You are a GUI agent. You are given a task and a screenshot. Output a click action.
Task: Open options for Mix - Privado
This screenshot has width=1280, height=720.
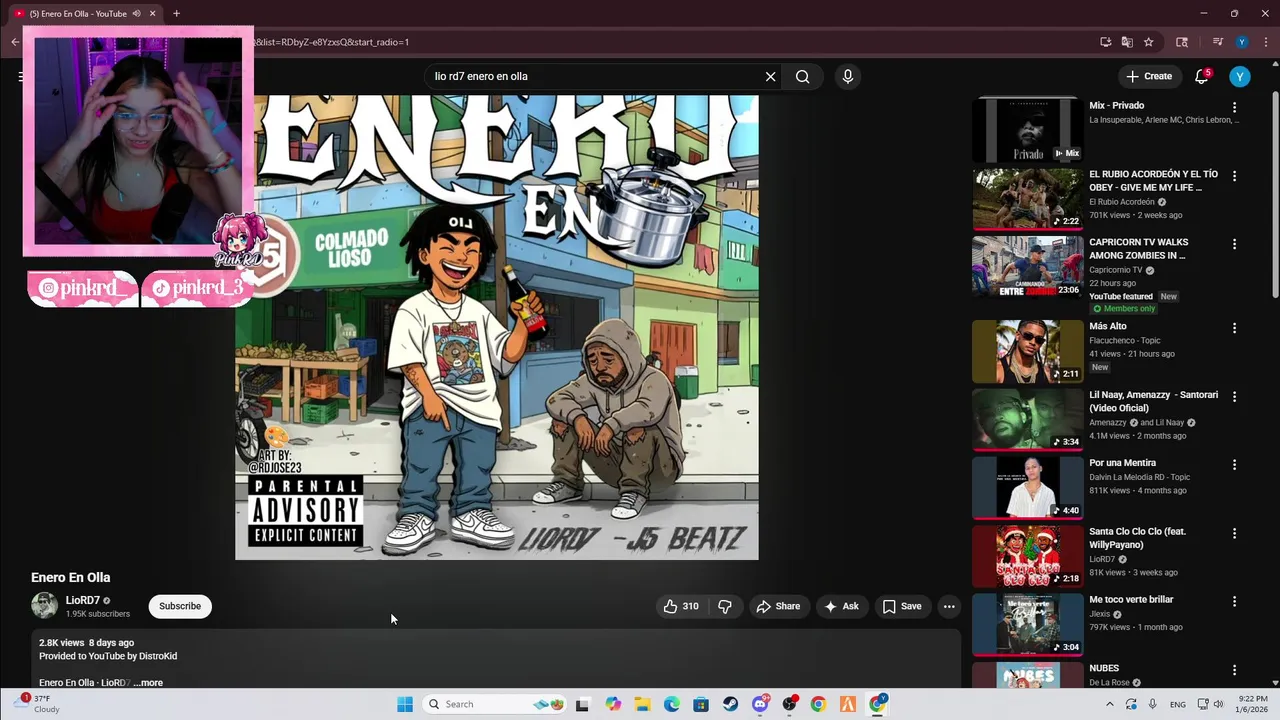coord(1234,107)
